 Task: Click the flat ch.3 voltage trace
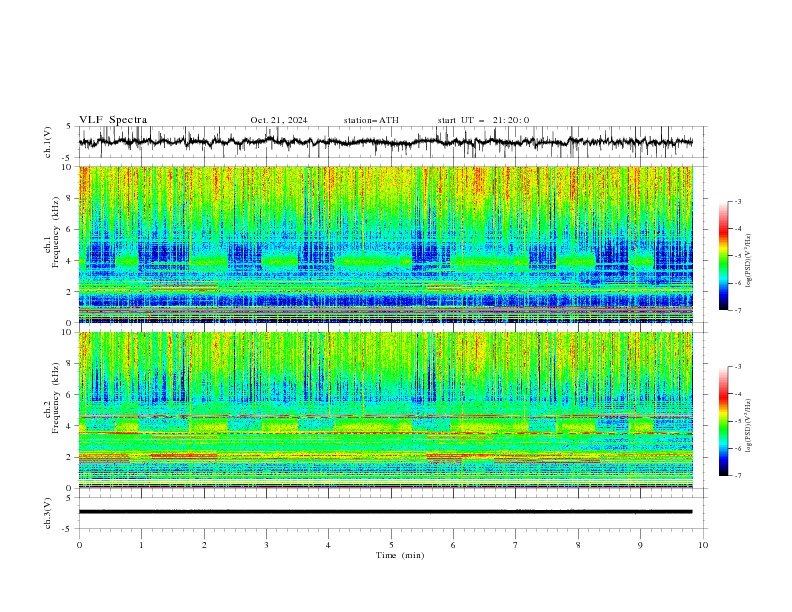[385, 512]
